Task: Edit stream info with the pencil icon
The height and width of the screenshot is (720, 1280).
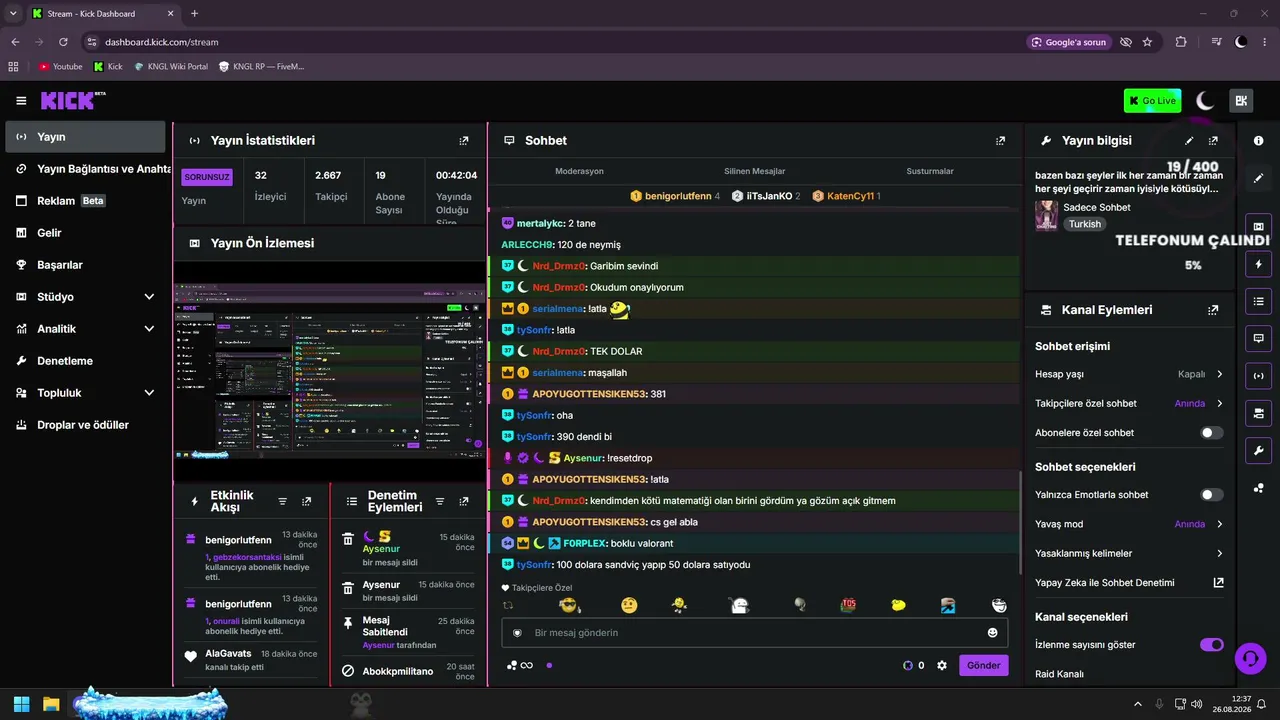Action: point(1189,141)
